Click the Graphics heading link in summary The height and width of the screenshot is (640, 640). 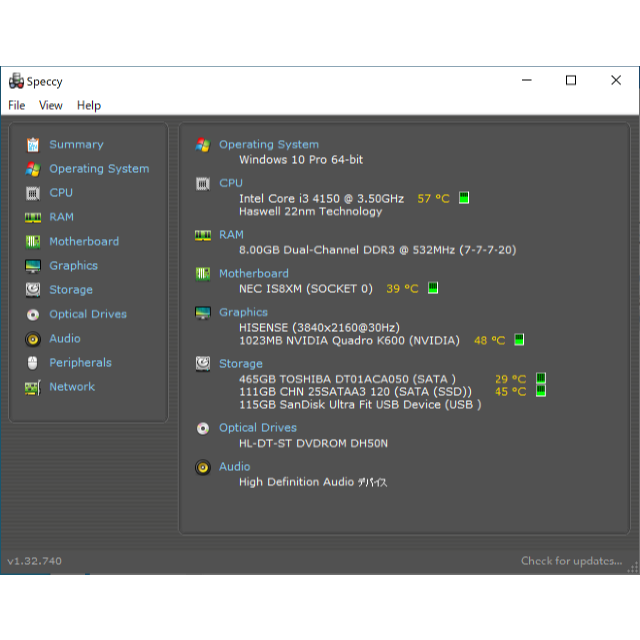[243, 312]
